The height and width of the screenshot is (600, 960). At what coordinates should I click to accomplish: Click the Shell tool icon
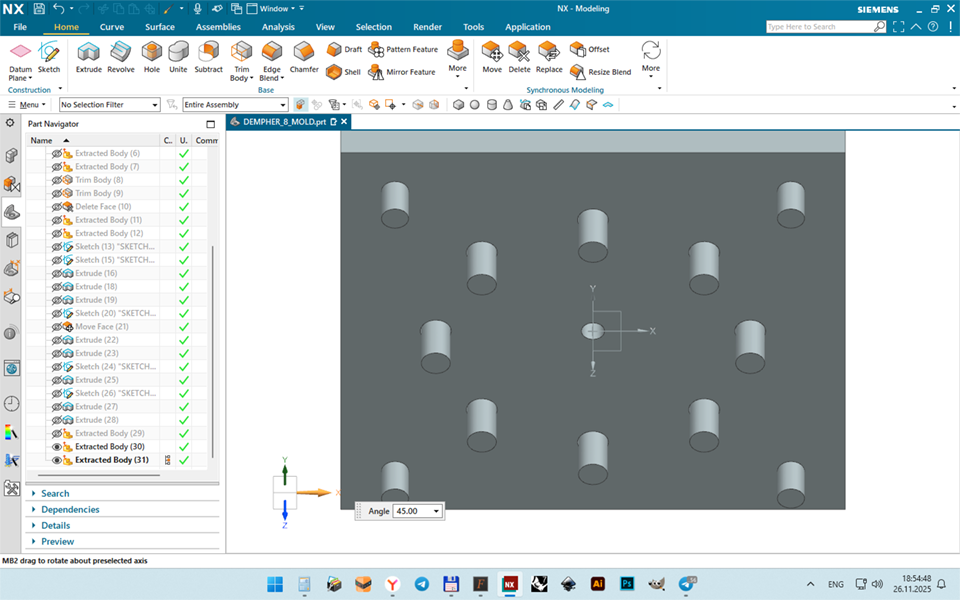click(334, 72)
